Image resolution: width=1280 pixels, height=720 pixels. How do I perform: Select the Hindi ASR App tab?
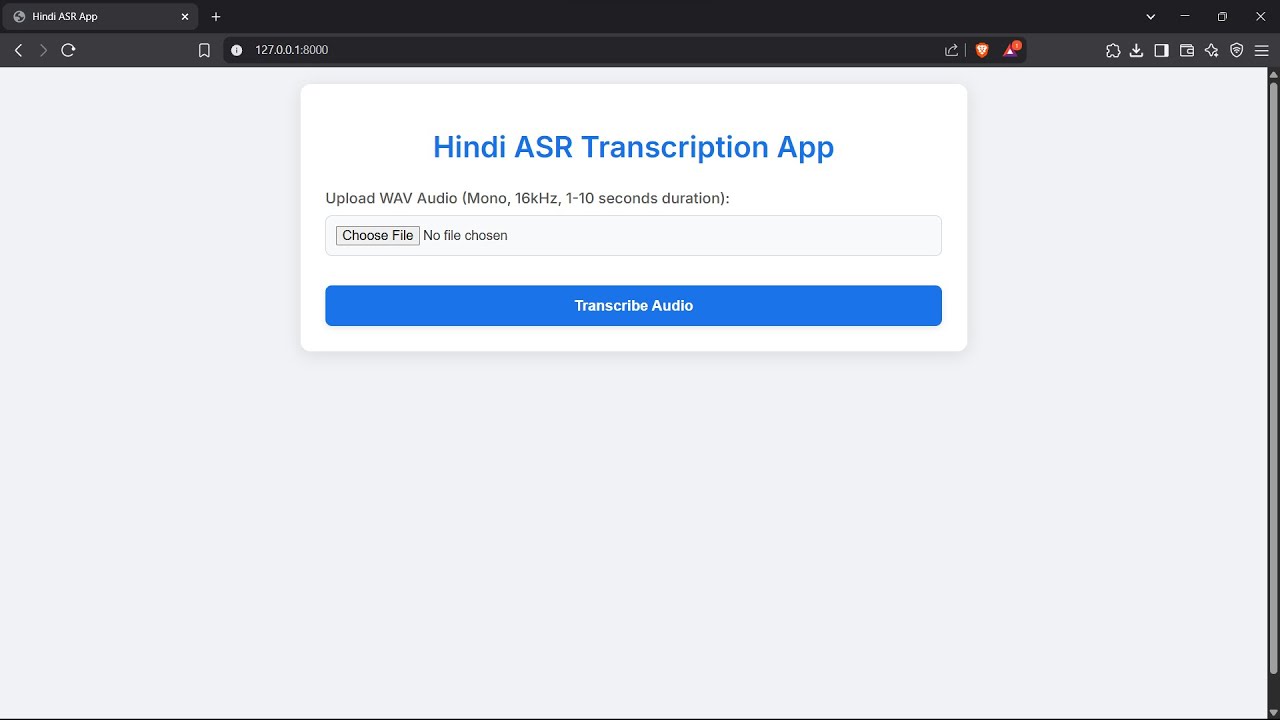tap(100, 17)
